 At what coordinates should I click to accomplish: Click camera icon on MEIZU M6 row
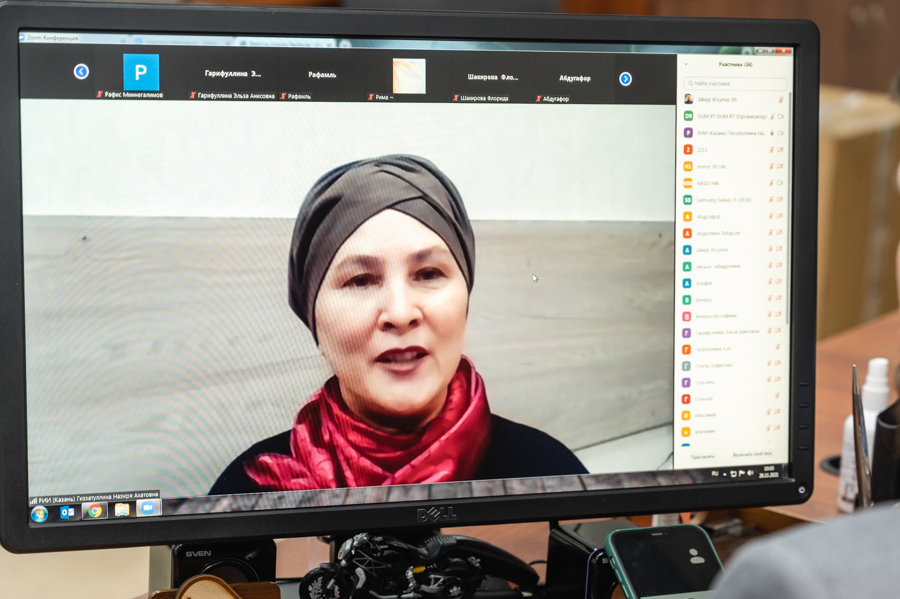click(x=779, y=183)
